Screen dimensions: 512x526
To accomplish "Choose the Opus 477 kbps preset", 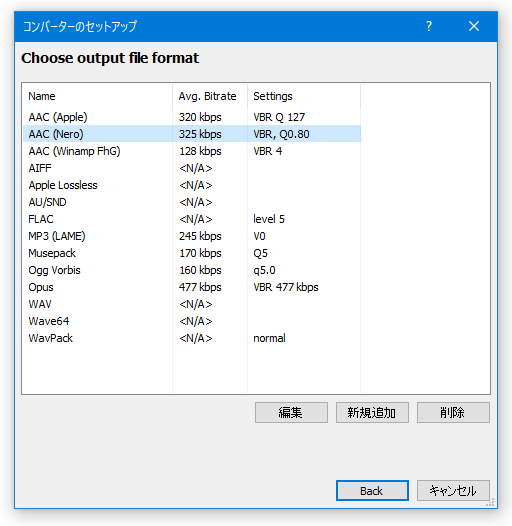I will coord(192,287).
